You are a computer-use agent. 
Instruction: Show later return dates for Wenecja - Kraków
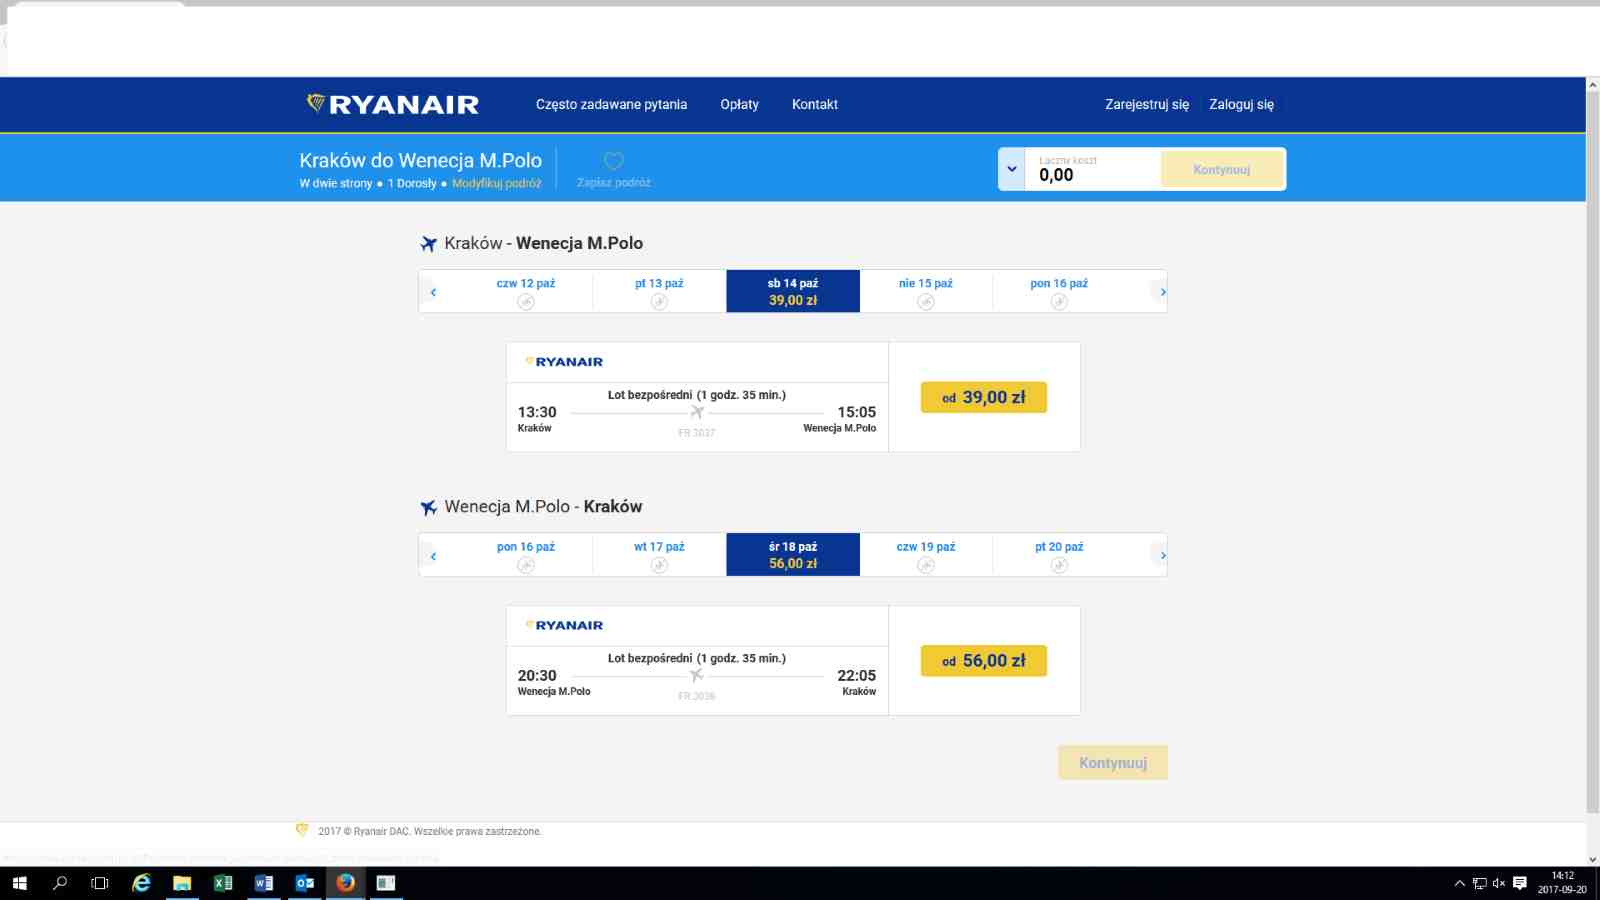(1162, 556)
